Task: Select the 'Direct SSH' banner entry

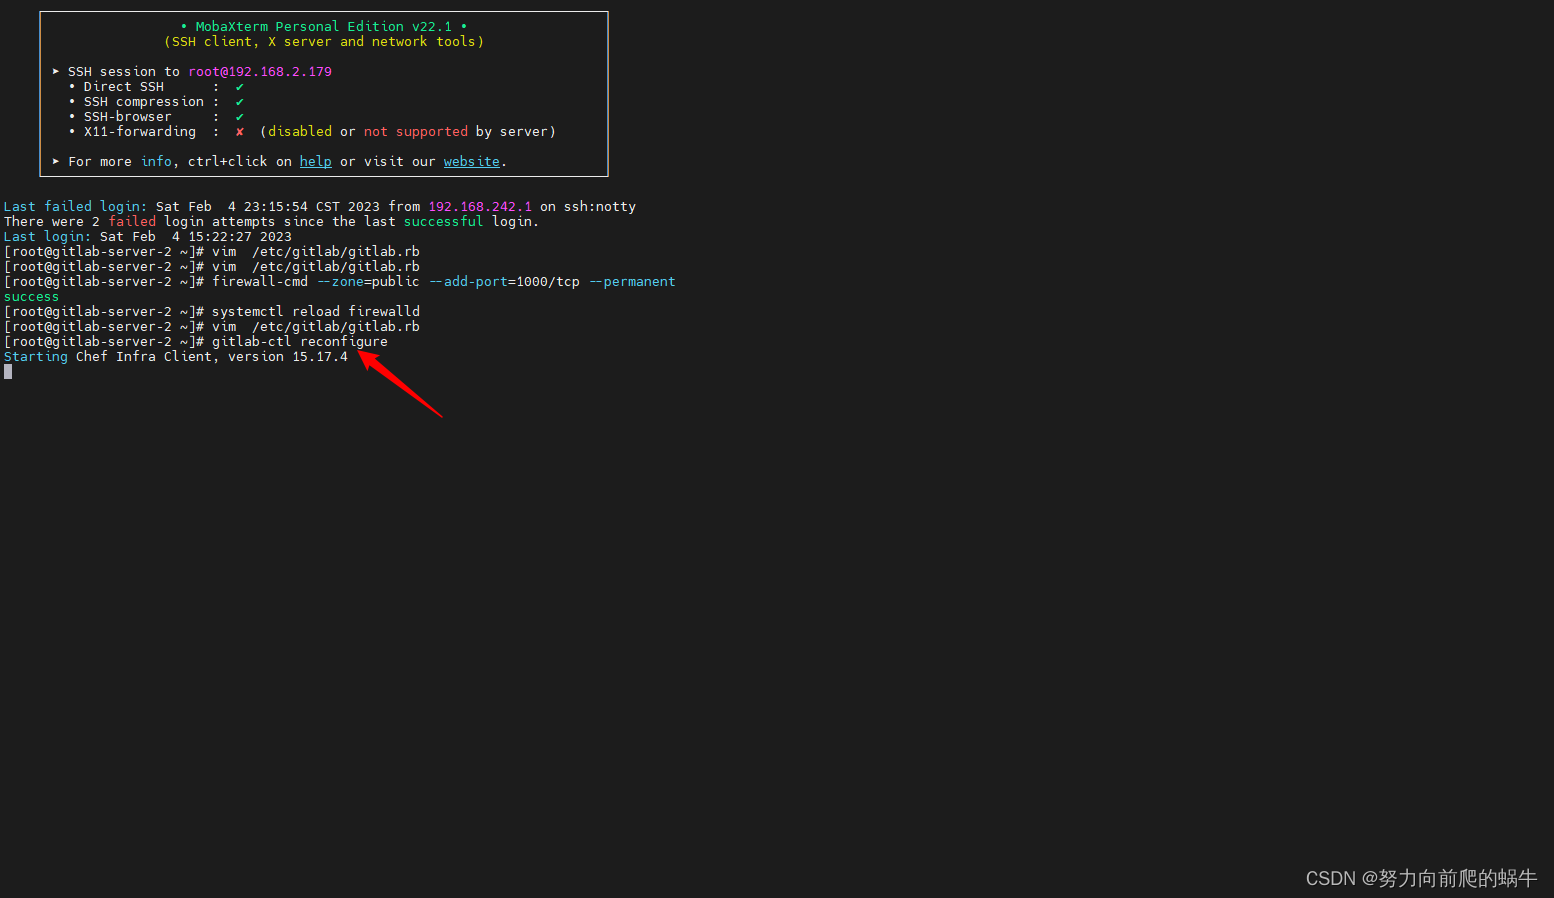Action: pos(123,86)
